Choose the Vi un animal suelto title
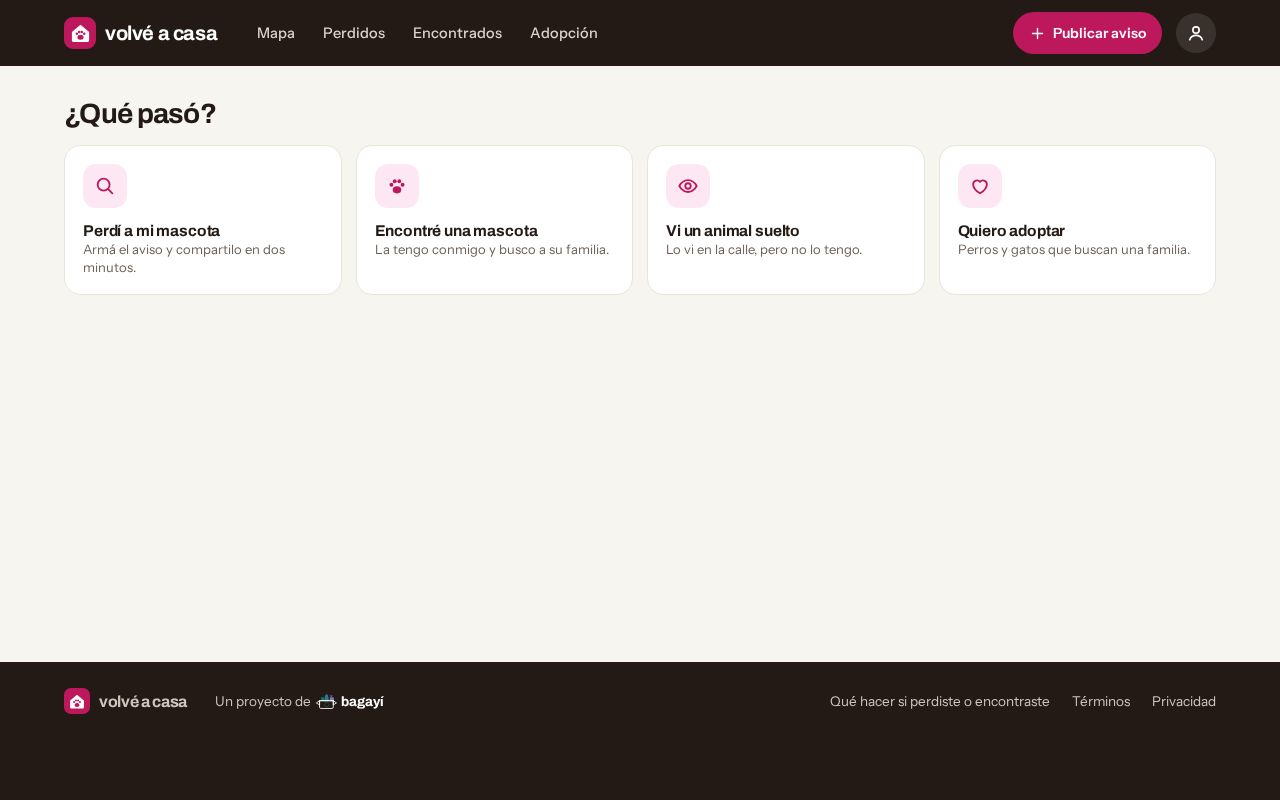 [x=733, y=231]
